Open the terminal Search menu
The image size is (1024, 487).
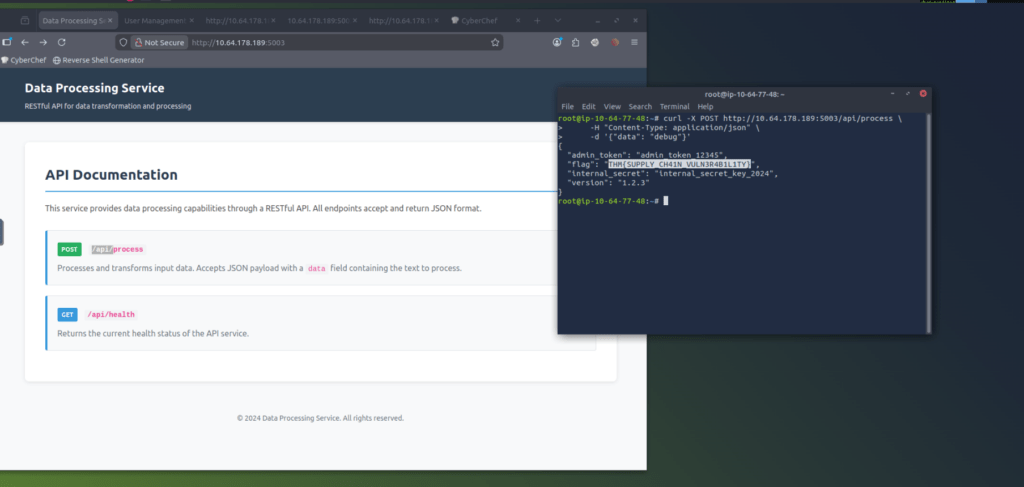640,106
